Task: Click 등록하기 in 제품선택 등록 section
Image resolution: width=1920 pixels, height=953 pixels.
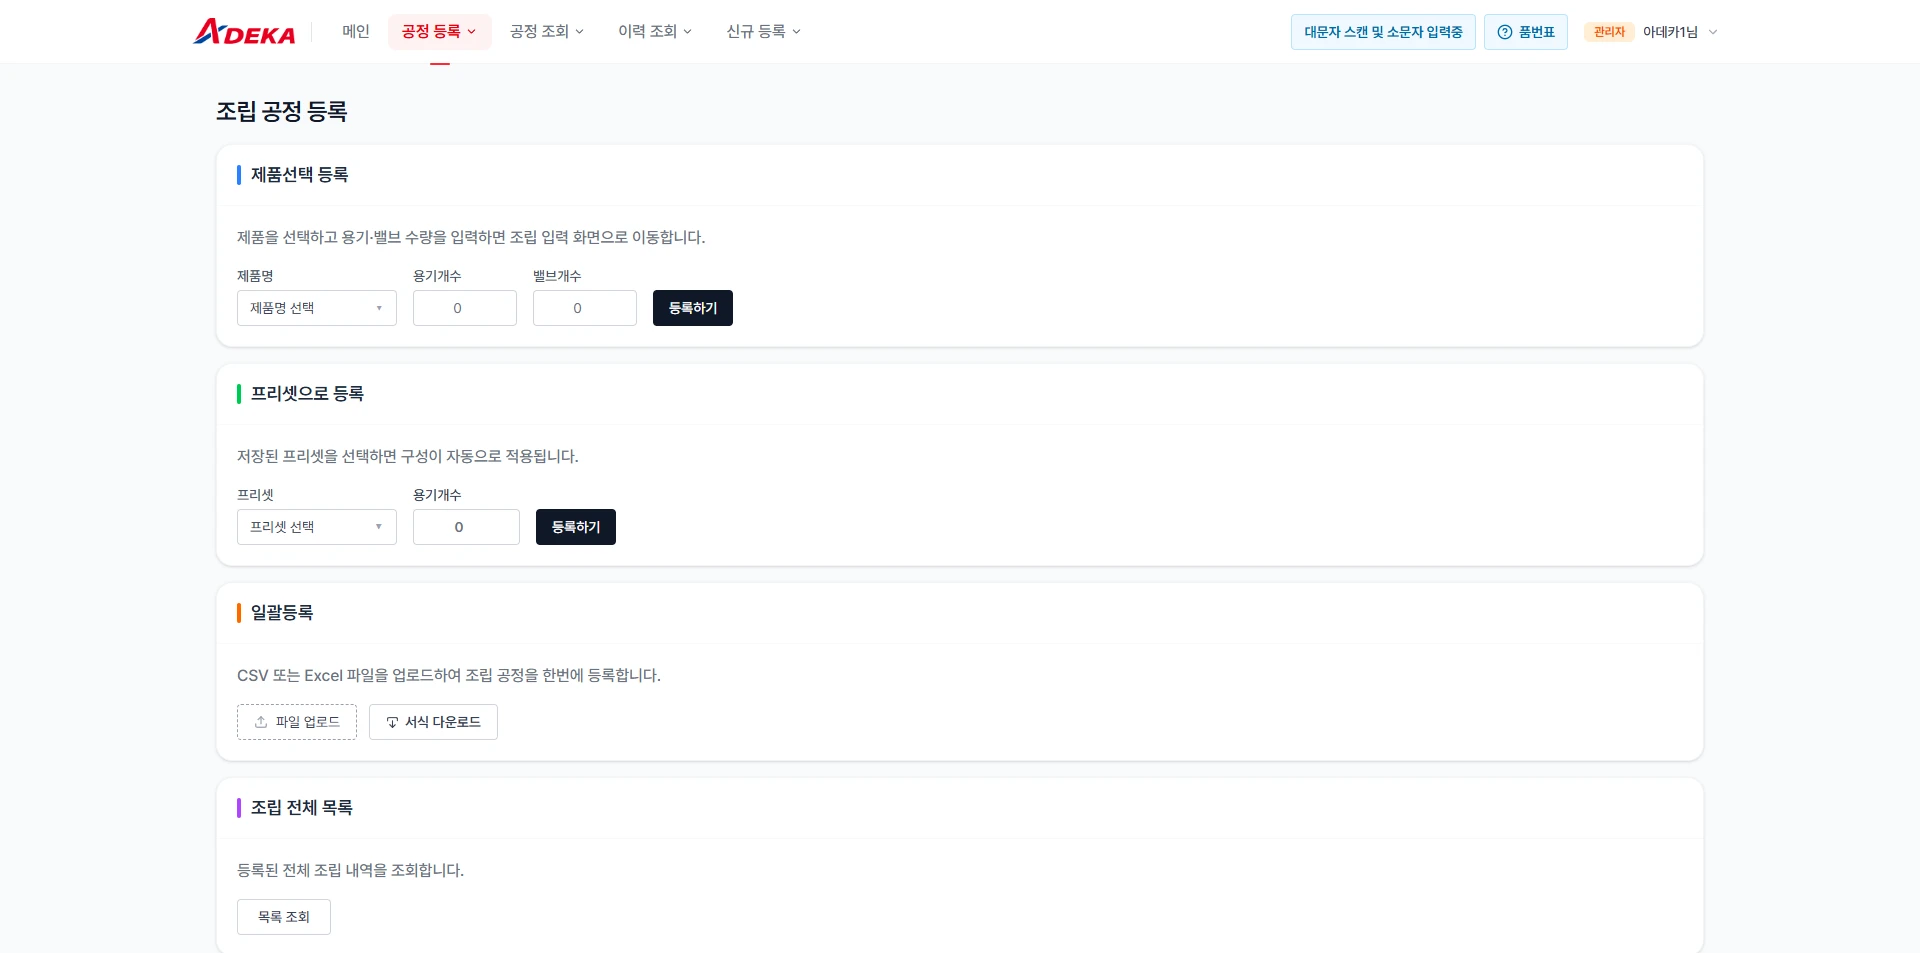Action: point(693,308)
